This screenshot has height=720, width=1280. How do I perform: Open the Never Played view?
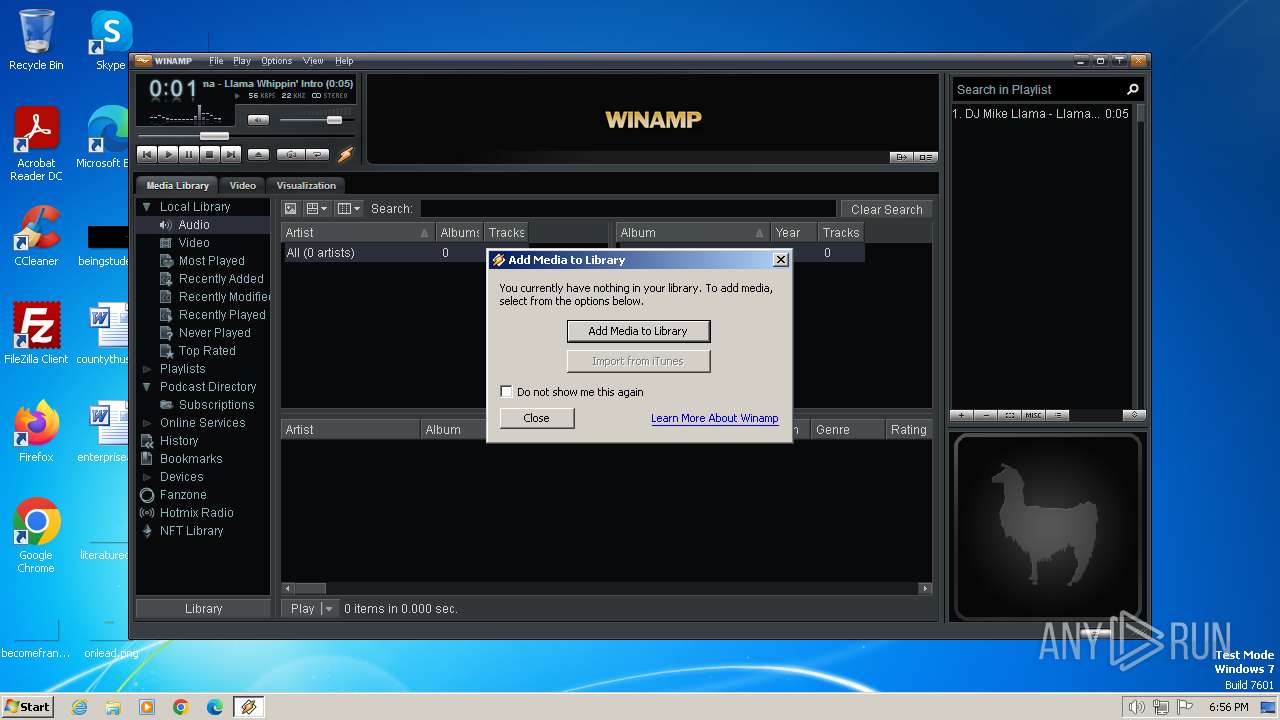pyautogui.click(x=214, y=333)
